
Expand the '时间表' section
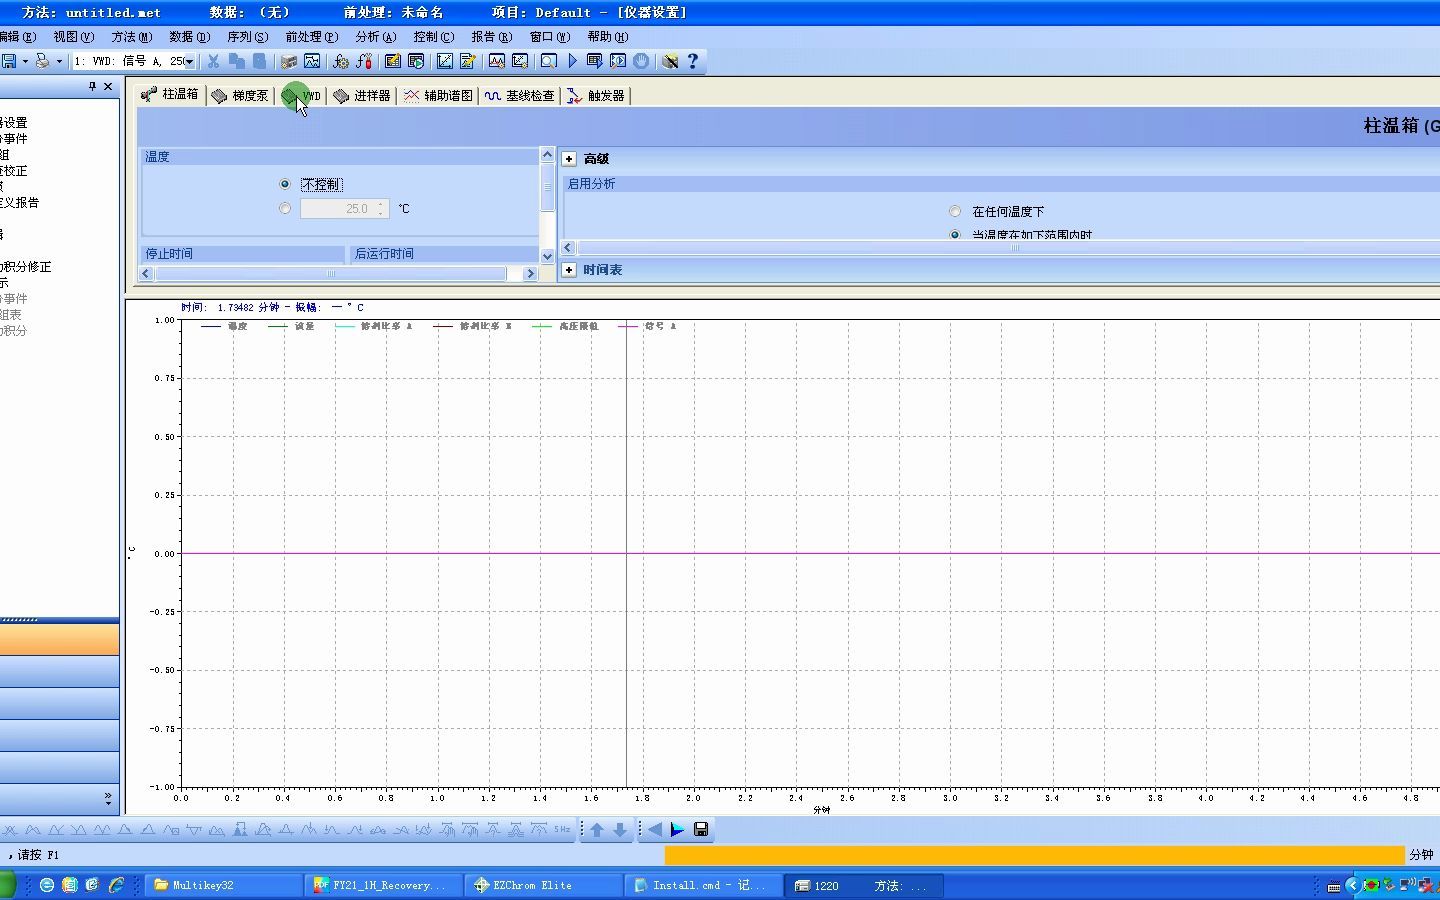(x=569, y=270)
